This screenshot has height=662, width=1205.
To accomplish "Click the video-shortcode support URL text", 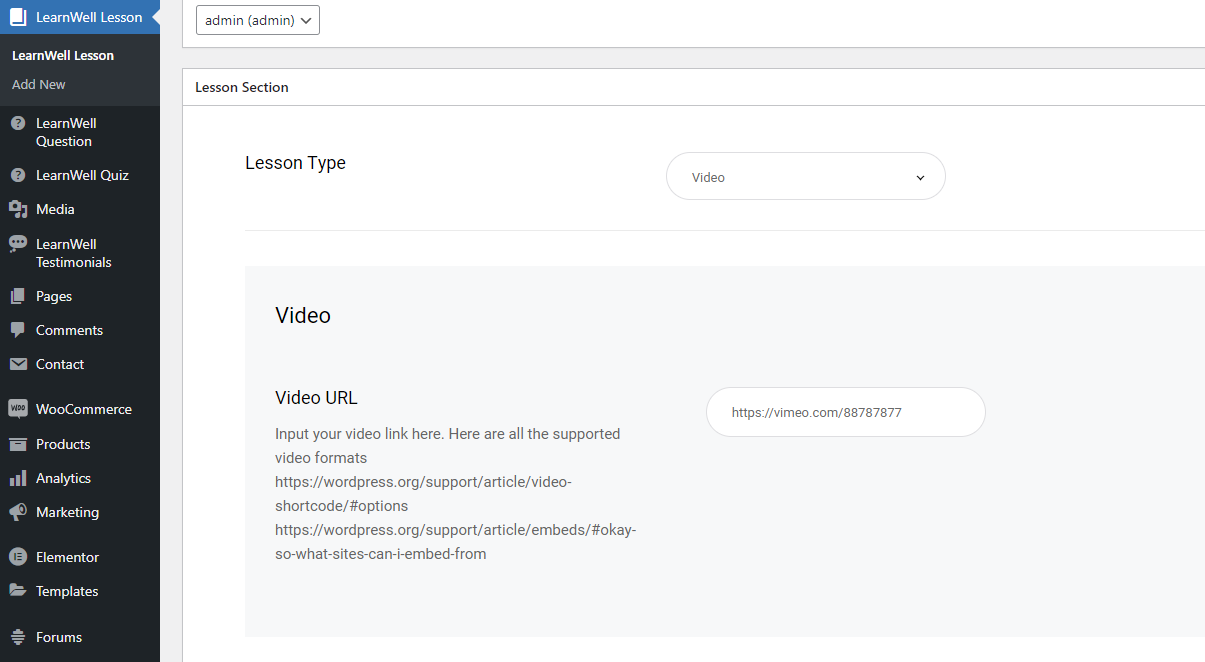I will (423, 494).
